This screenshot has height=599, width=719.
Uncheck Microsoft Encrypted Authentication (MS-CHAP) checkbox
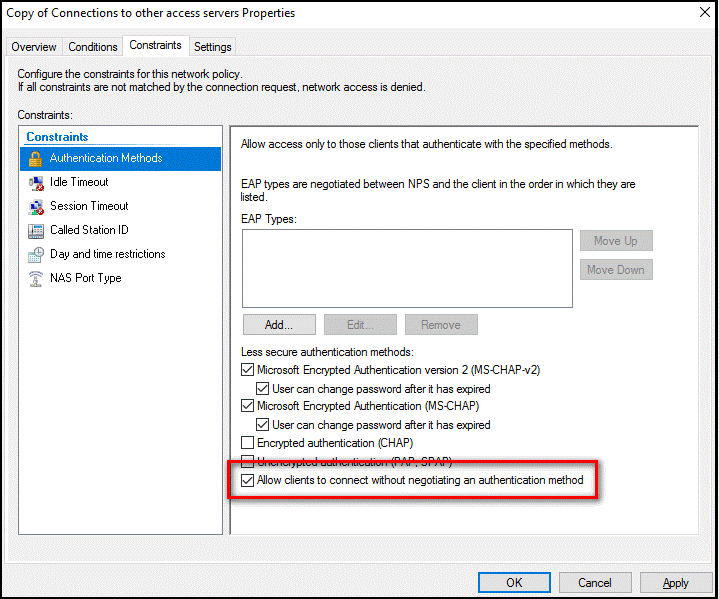click(x=247, y=406)
